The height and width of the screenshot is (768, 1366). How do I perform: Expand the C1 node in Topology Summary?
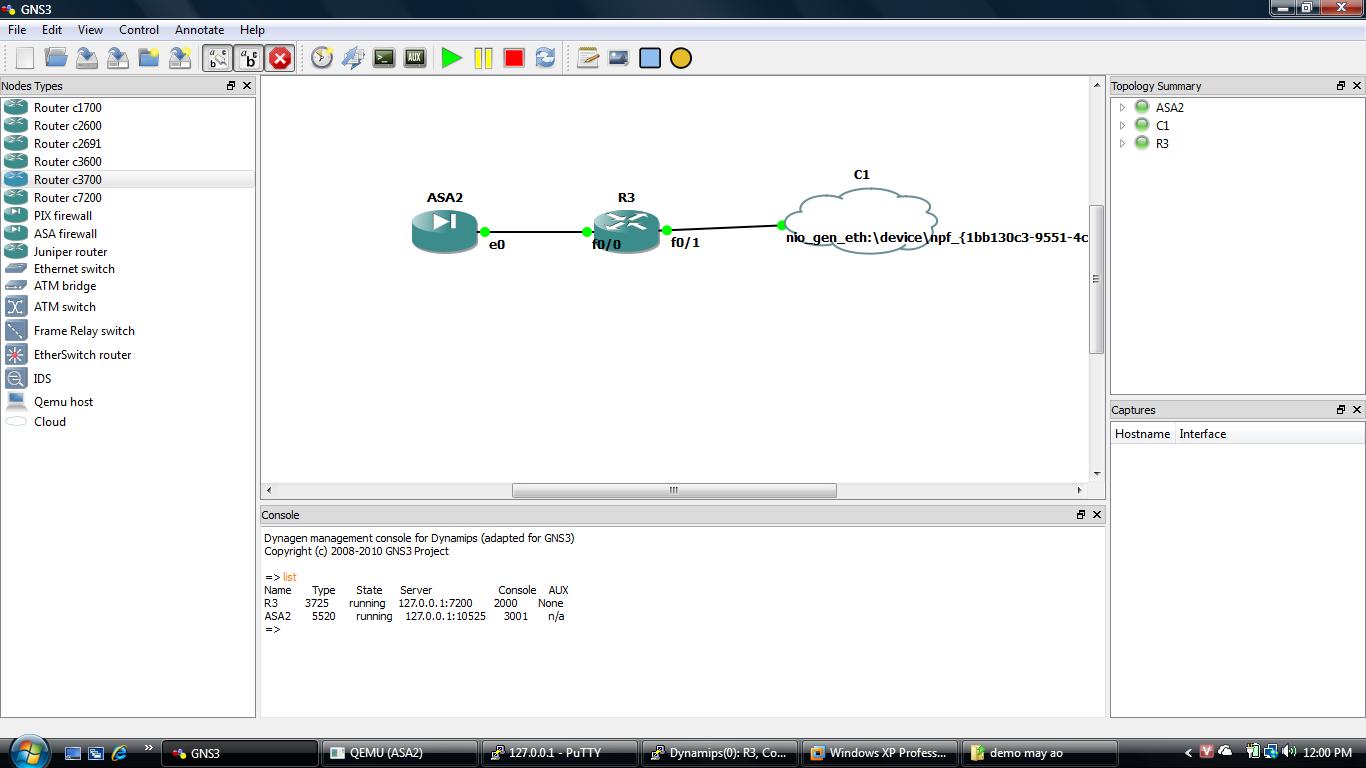(x=1122, y=126)
